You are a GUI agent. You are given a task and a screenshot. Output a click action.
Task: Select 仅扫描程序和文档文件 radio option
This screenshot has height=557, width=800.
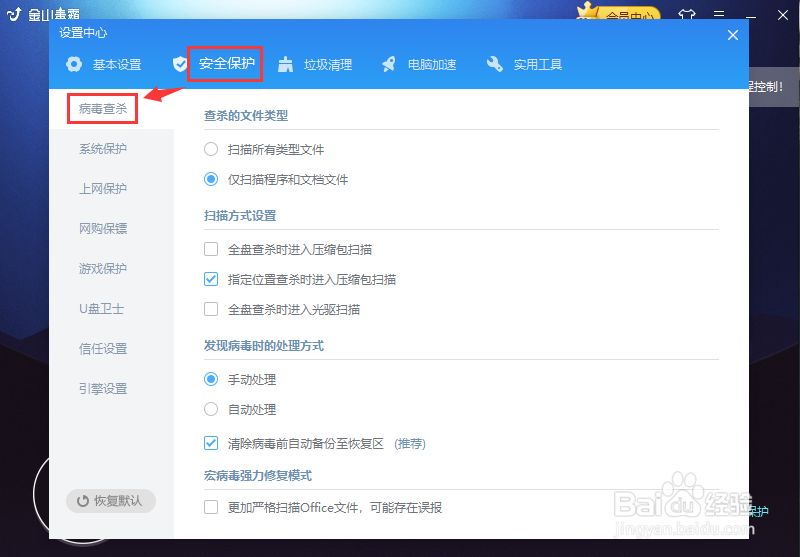pyautogui.click(x=211, y=180)
